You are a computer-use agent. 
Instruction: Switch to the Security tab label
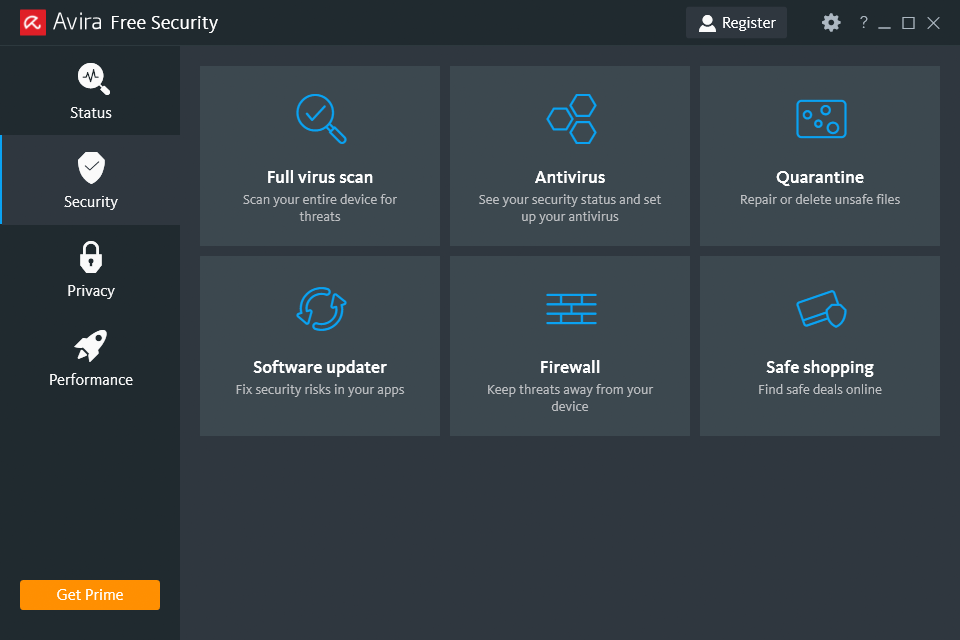click(x=91, y=201)
